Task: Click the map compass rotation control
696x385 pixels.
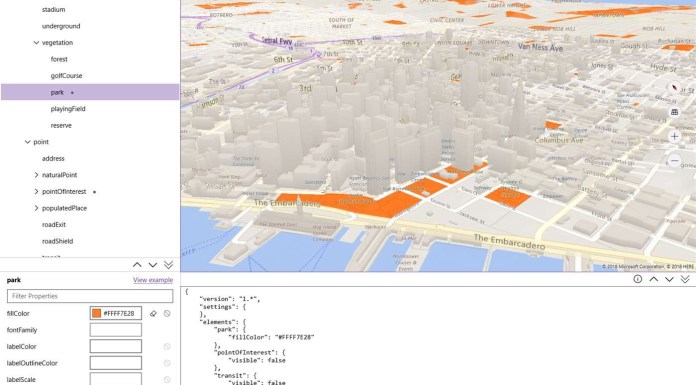Action: [x=674, y=88]
